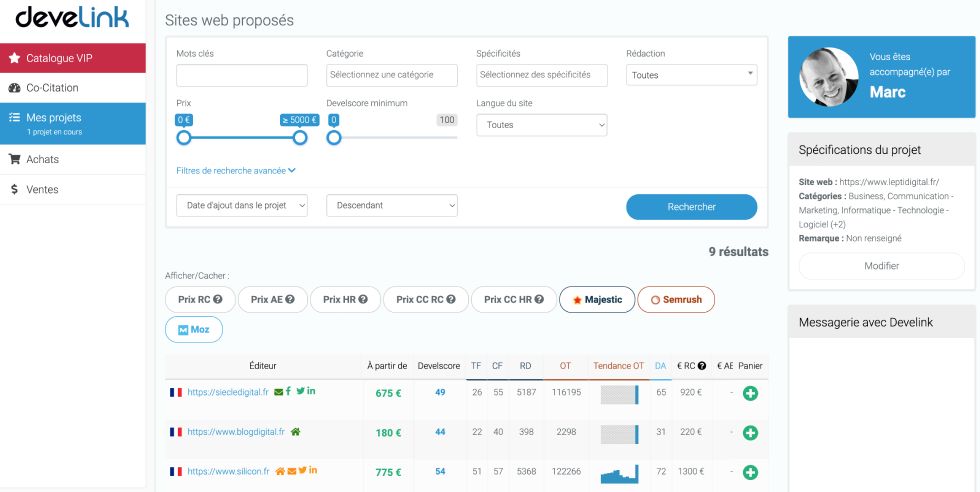Click the Twitter icon for siecledigital.fr
The image size is (980, 492).
point(300,391)
